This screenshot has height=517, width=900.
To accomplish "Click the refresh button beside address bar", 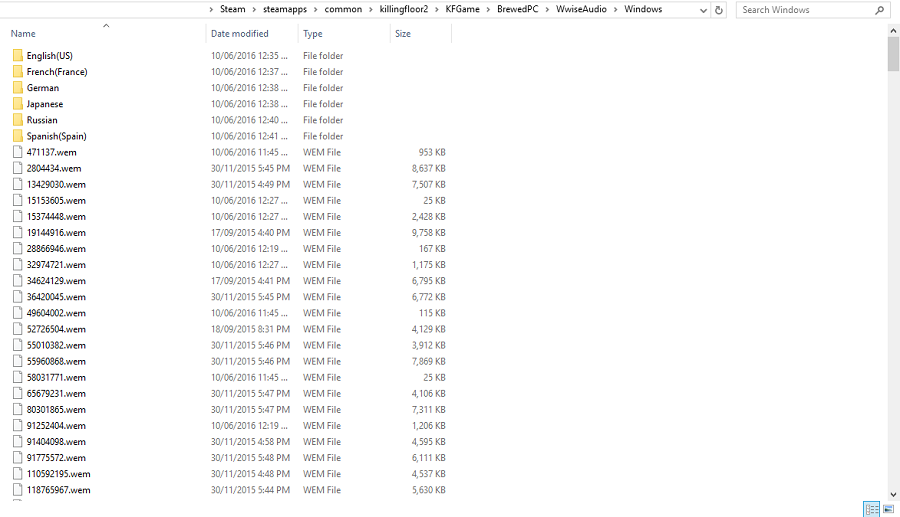I will 718,10.
